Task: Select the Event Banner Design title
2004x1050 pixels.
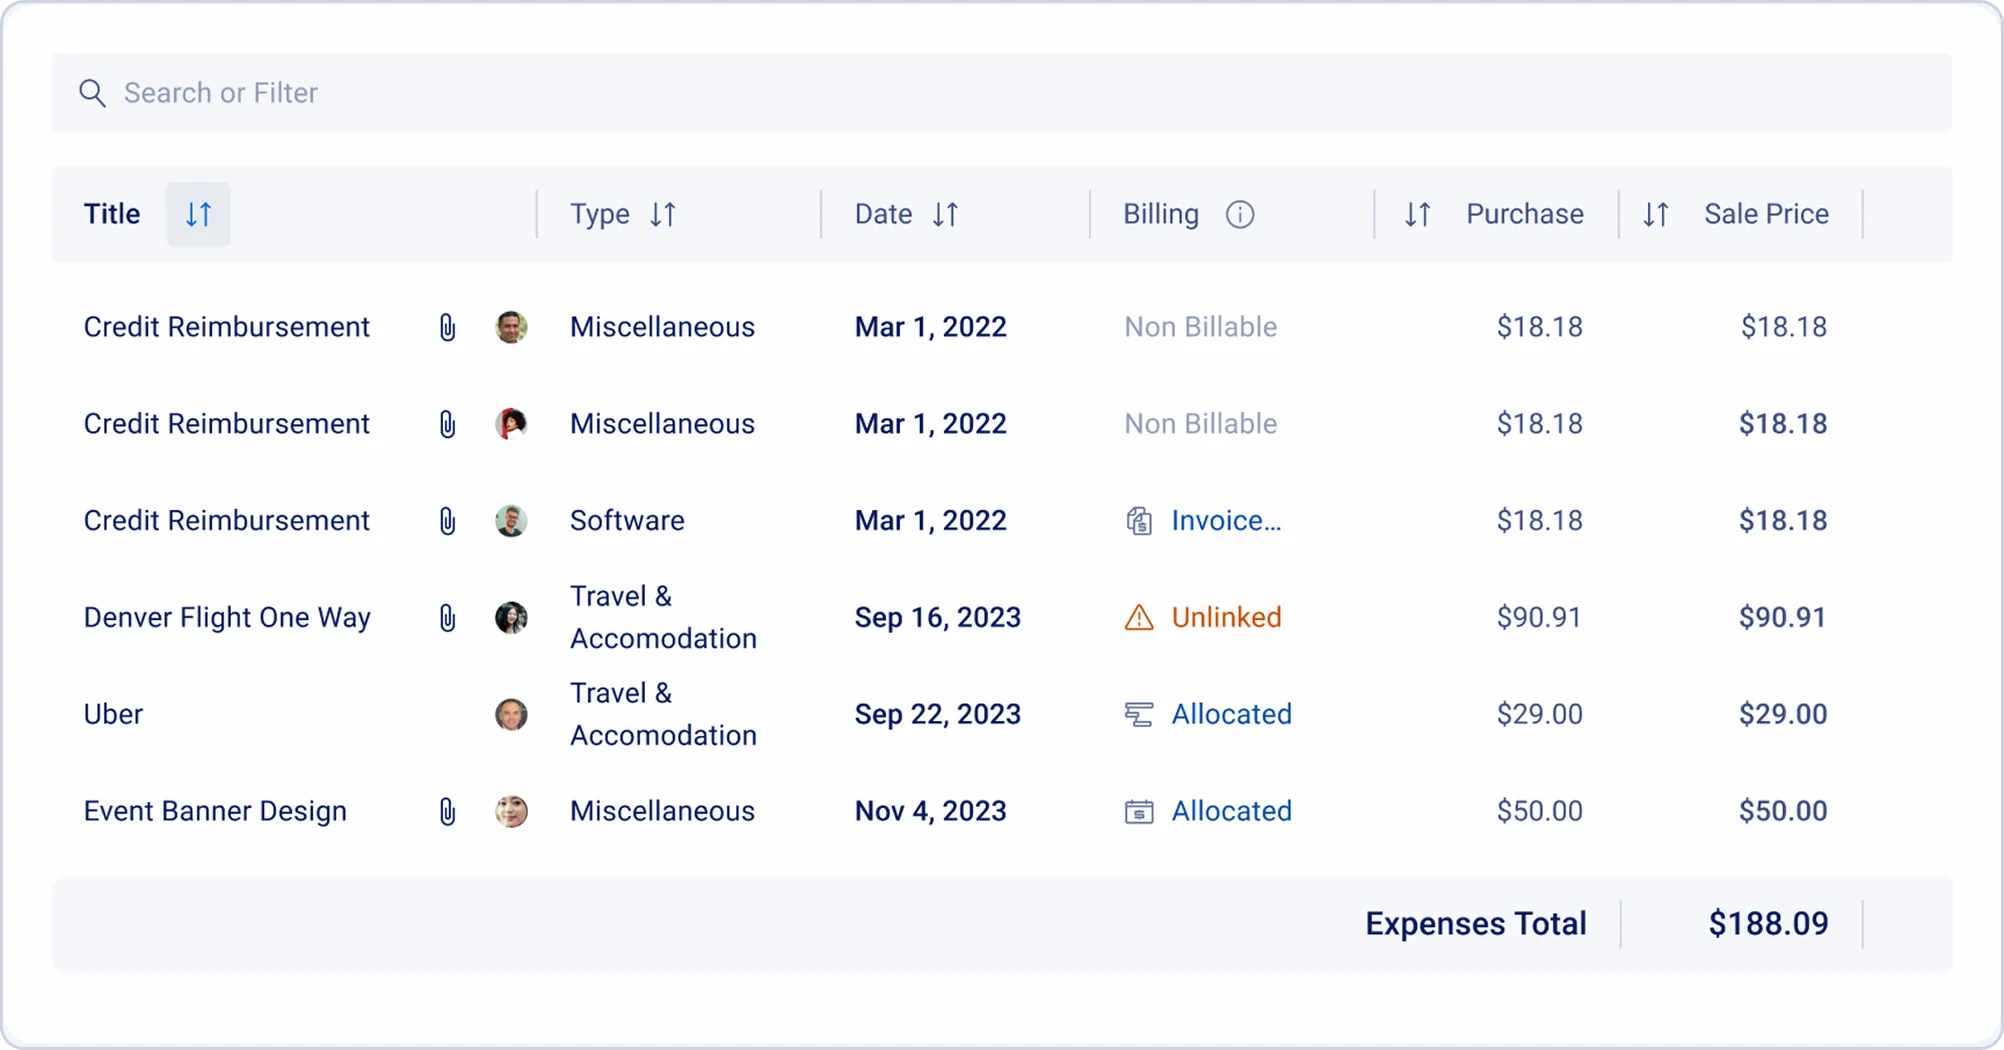Action: [x=215, y=811]
